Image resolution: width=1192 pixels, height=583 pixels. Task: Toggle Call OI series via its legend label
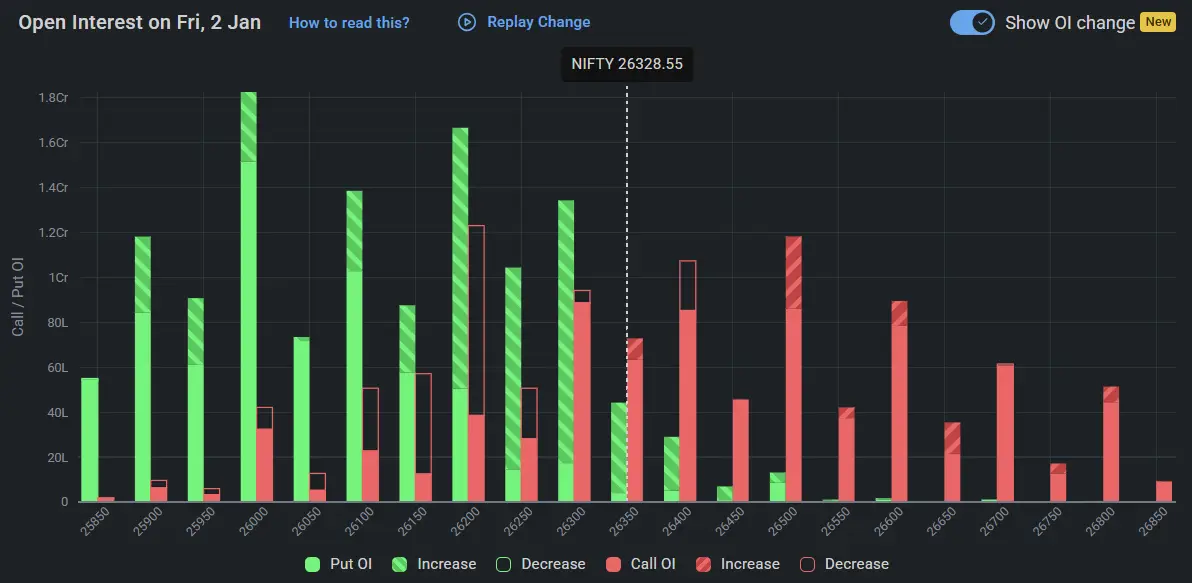(x=656, y=563)
